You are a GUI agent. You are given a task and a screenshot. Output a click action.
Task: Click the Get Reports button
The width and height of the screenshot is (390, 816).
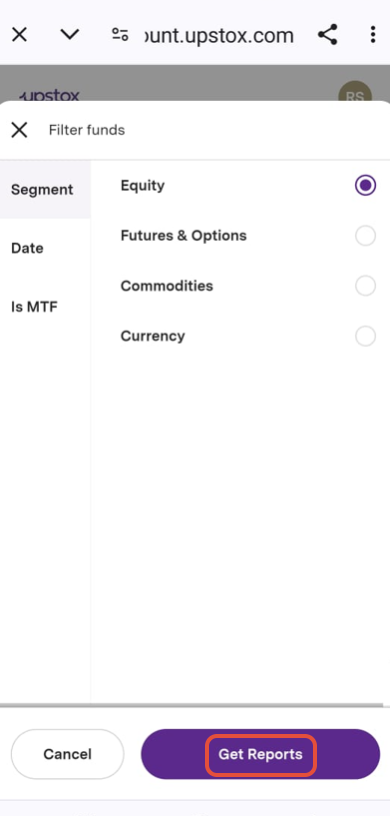click(x=260, y=754)
